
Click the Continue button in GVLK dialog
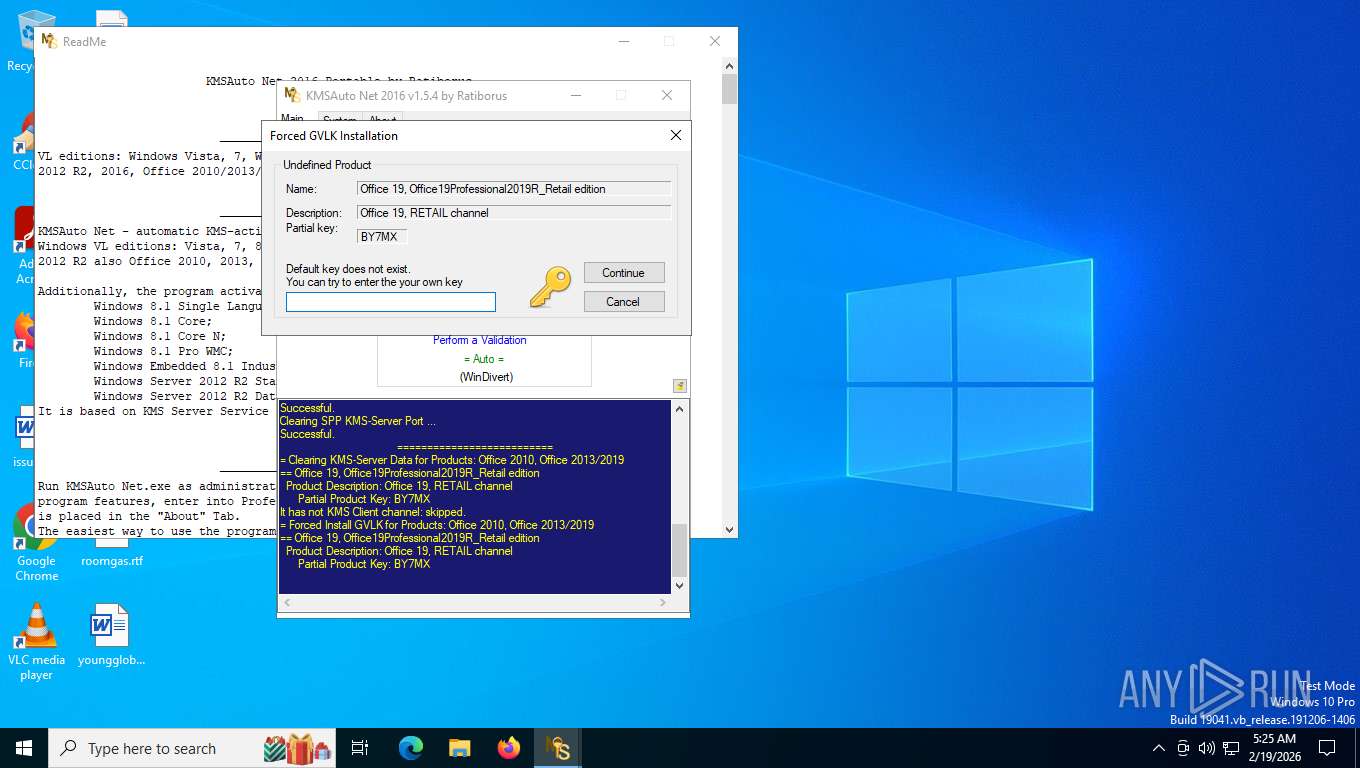click(624, 273)
